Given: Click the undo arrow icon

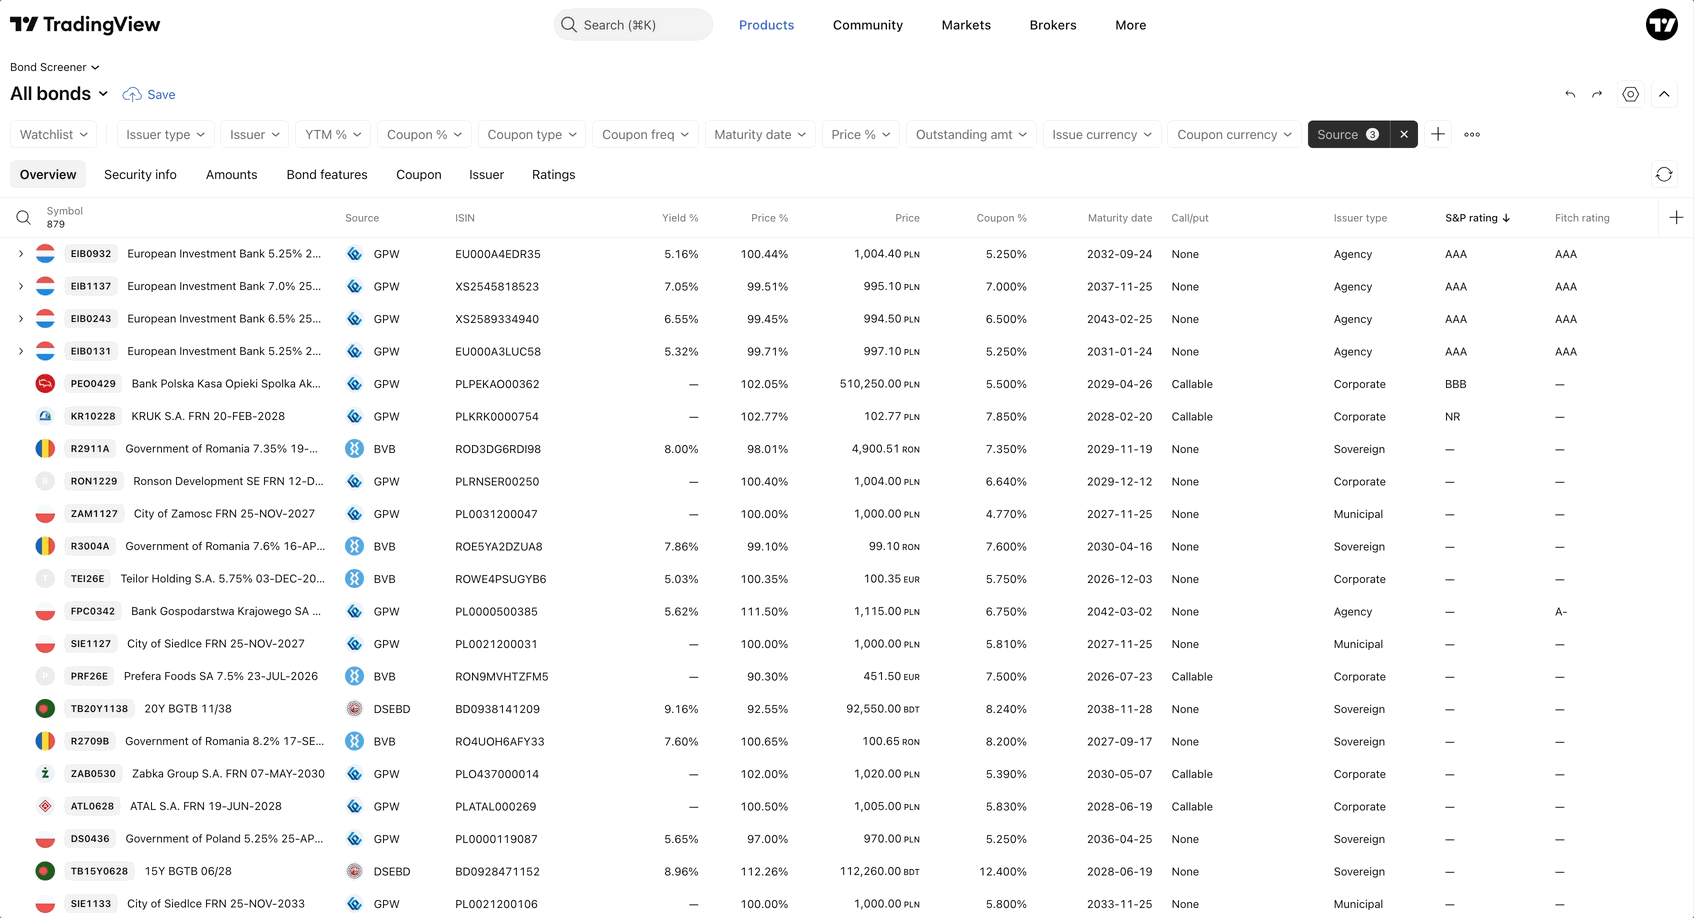Looking at the screenshot, I should click(x=1570, y=94).
